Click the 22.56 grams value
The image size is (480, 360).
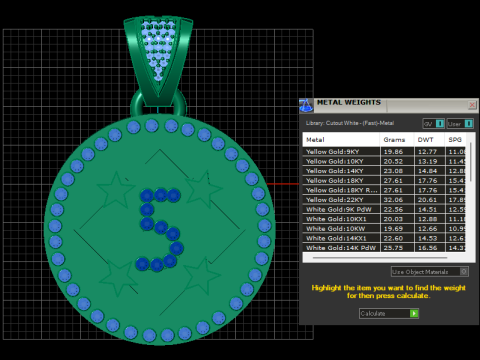click(x=393, y=210)
